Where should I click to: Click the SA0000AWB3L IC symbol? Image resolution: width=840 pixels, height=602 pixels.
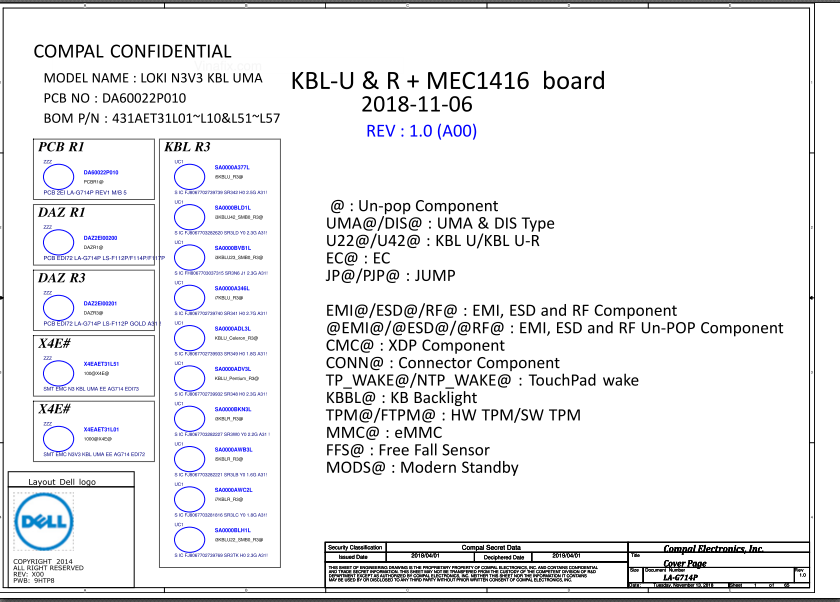point(191,458)
